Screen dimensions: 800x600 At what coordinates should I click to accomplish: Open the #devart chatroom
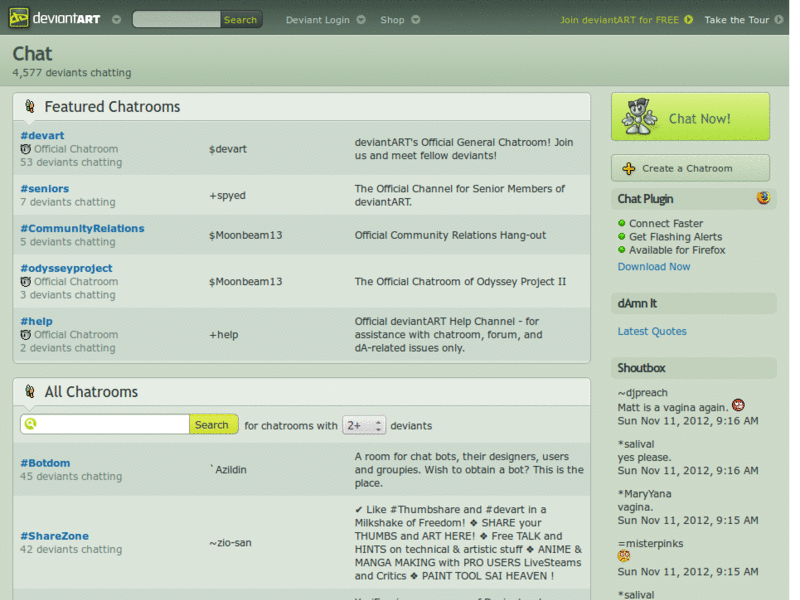pos(42,136)
